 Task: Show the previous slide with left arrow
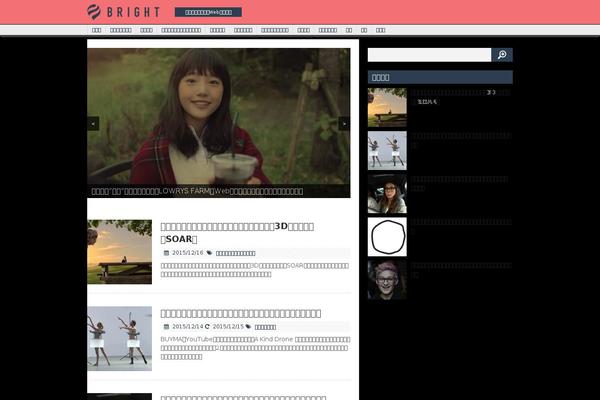[93, 124]
